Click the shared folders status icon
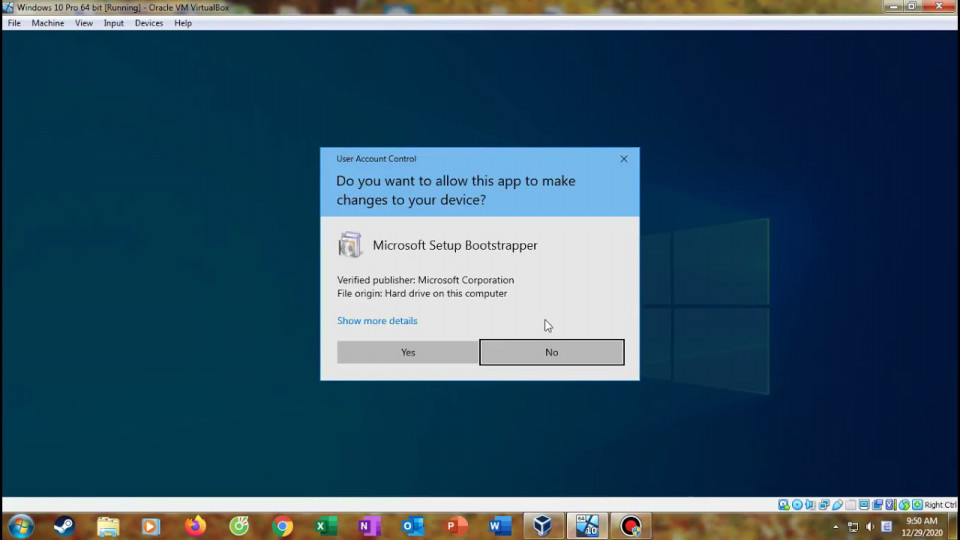The height and width of the screenshot is (540, 960). tap(850, 505)
